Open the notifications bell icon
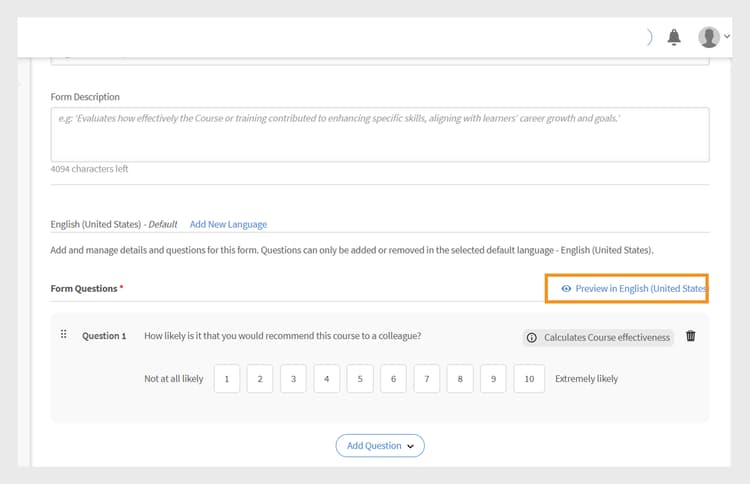This screenshot has width=750, height=484. pos(674,37)
